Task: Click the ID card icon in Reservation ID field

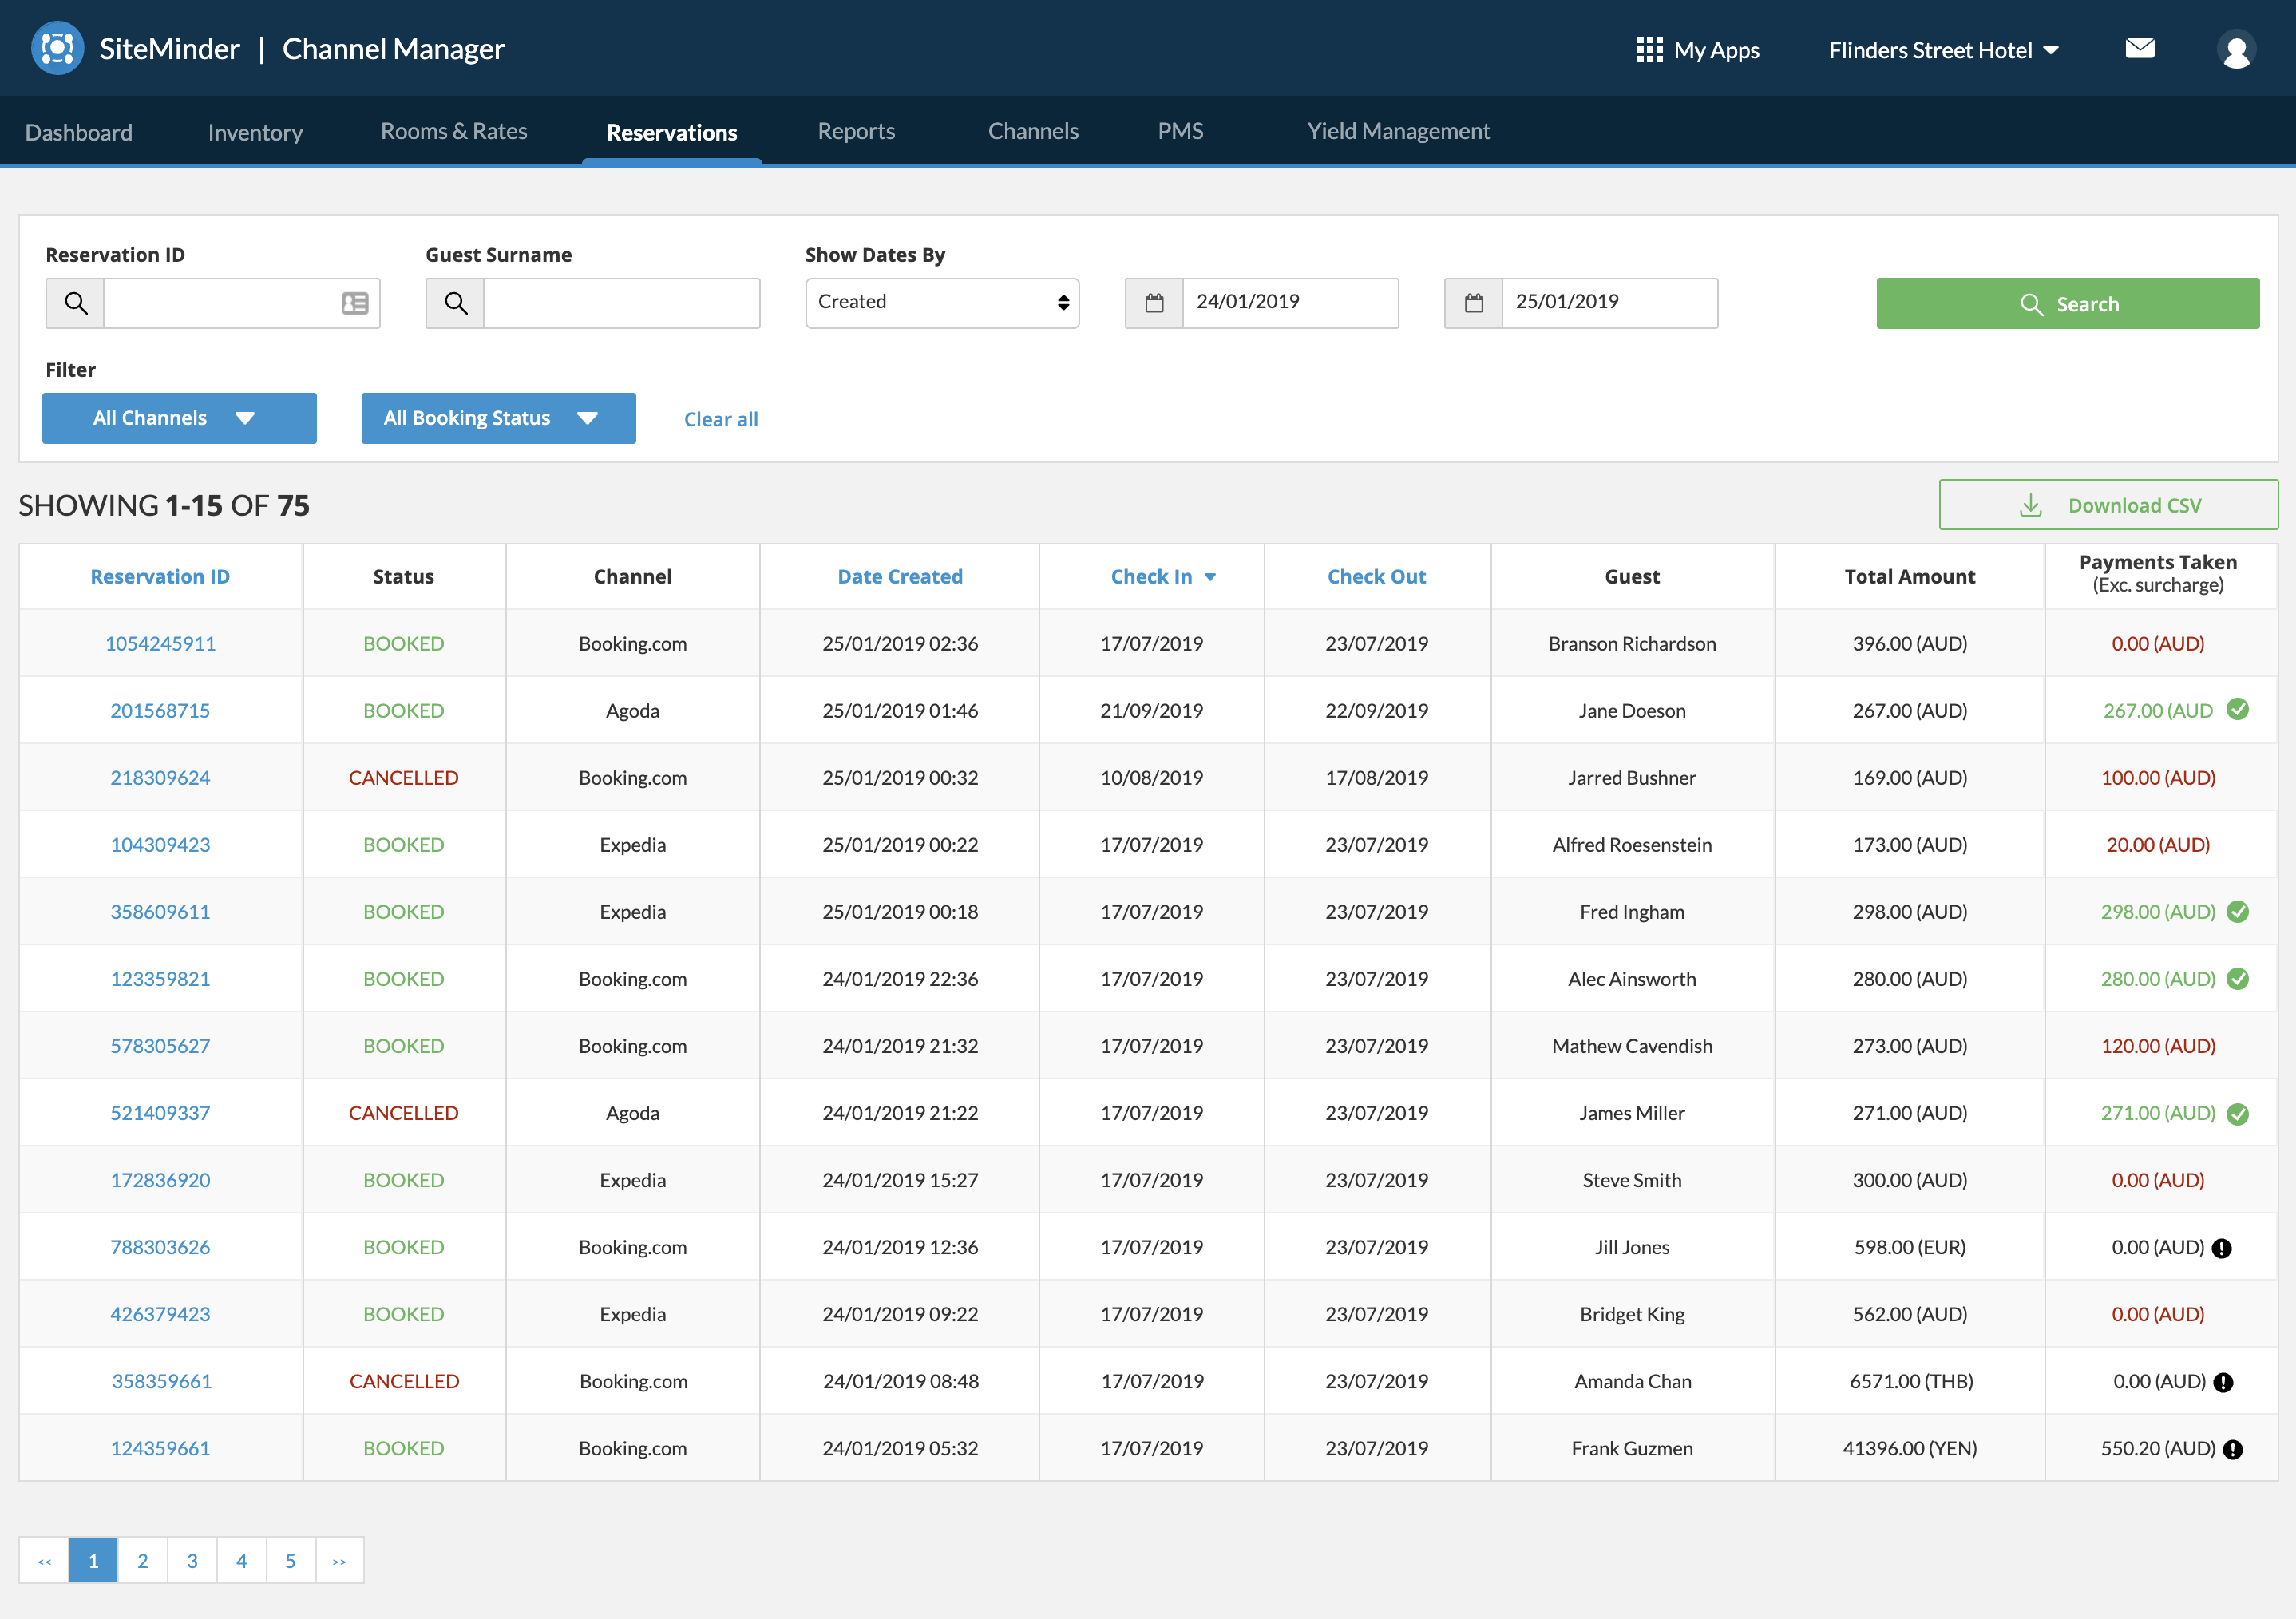Action: pyautogui.click(x=355, y=303)
